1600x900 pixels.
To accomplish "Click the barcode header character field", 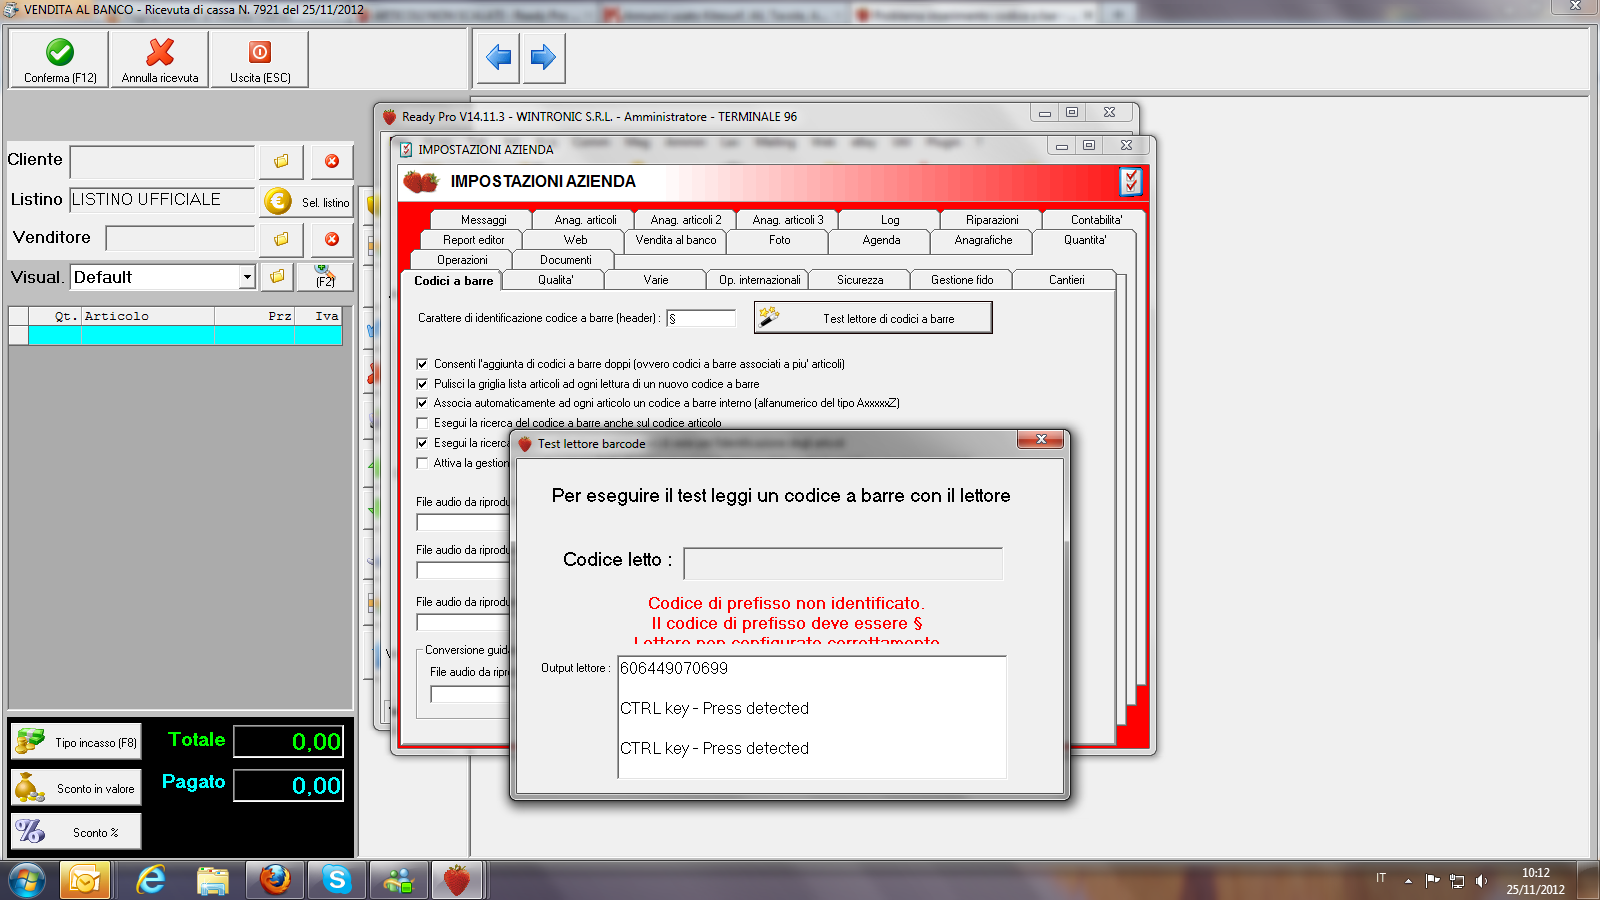I will pos(701,318).
